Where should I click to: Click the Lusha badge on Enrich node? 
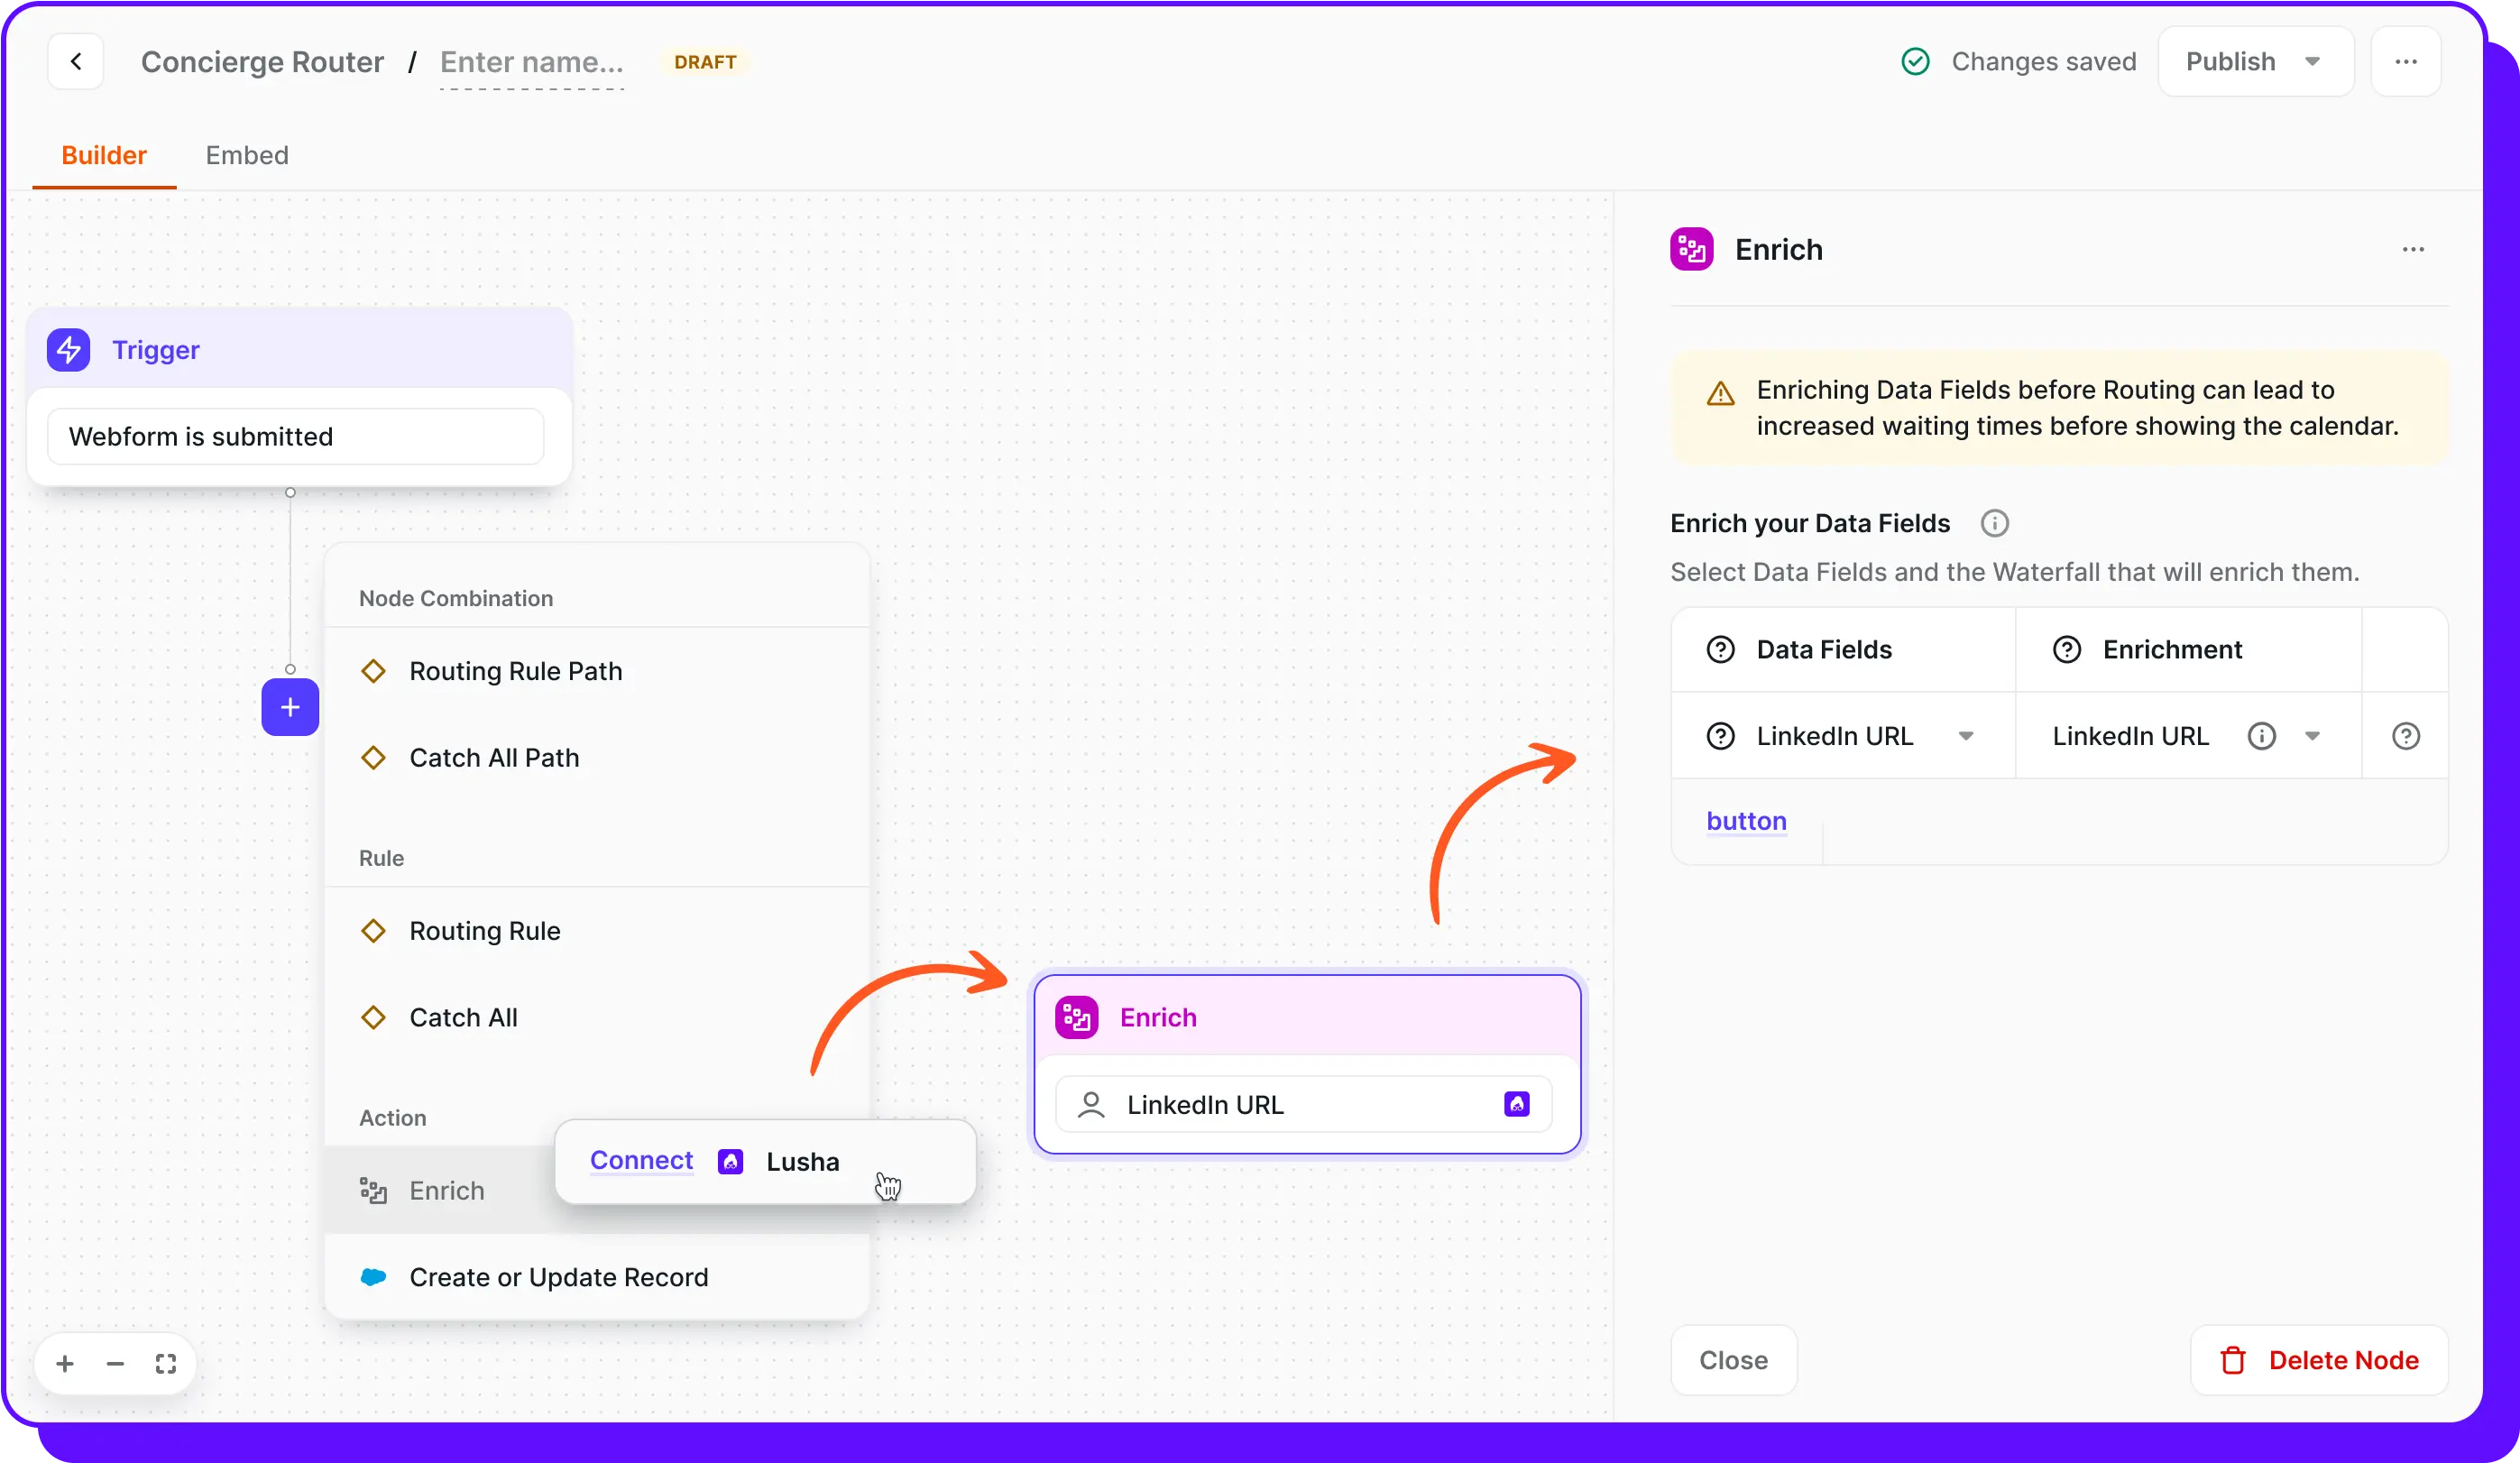coord(1517,1104)
